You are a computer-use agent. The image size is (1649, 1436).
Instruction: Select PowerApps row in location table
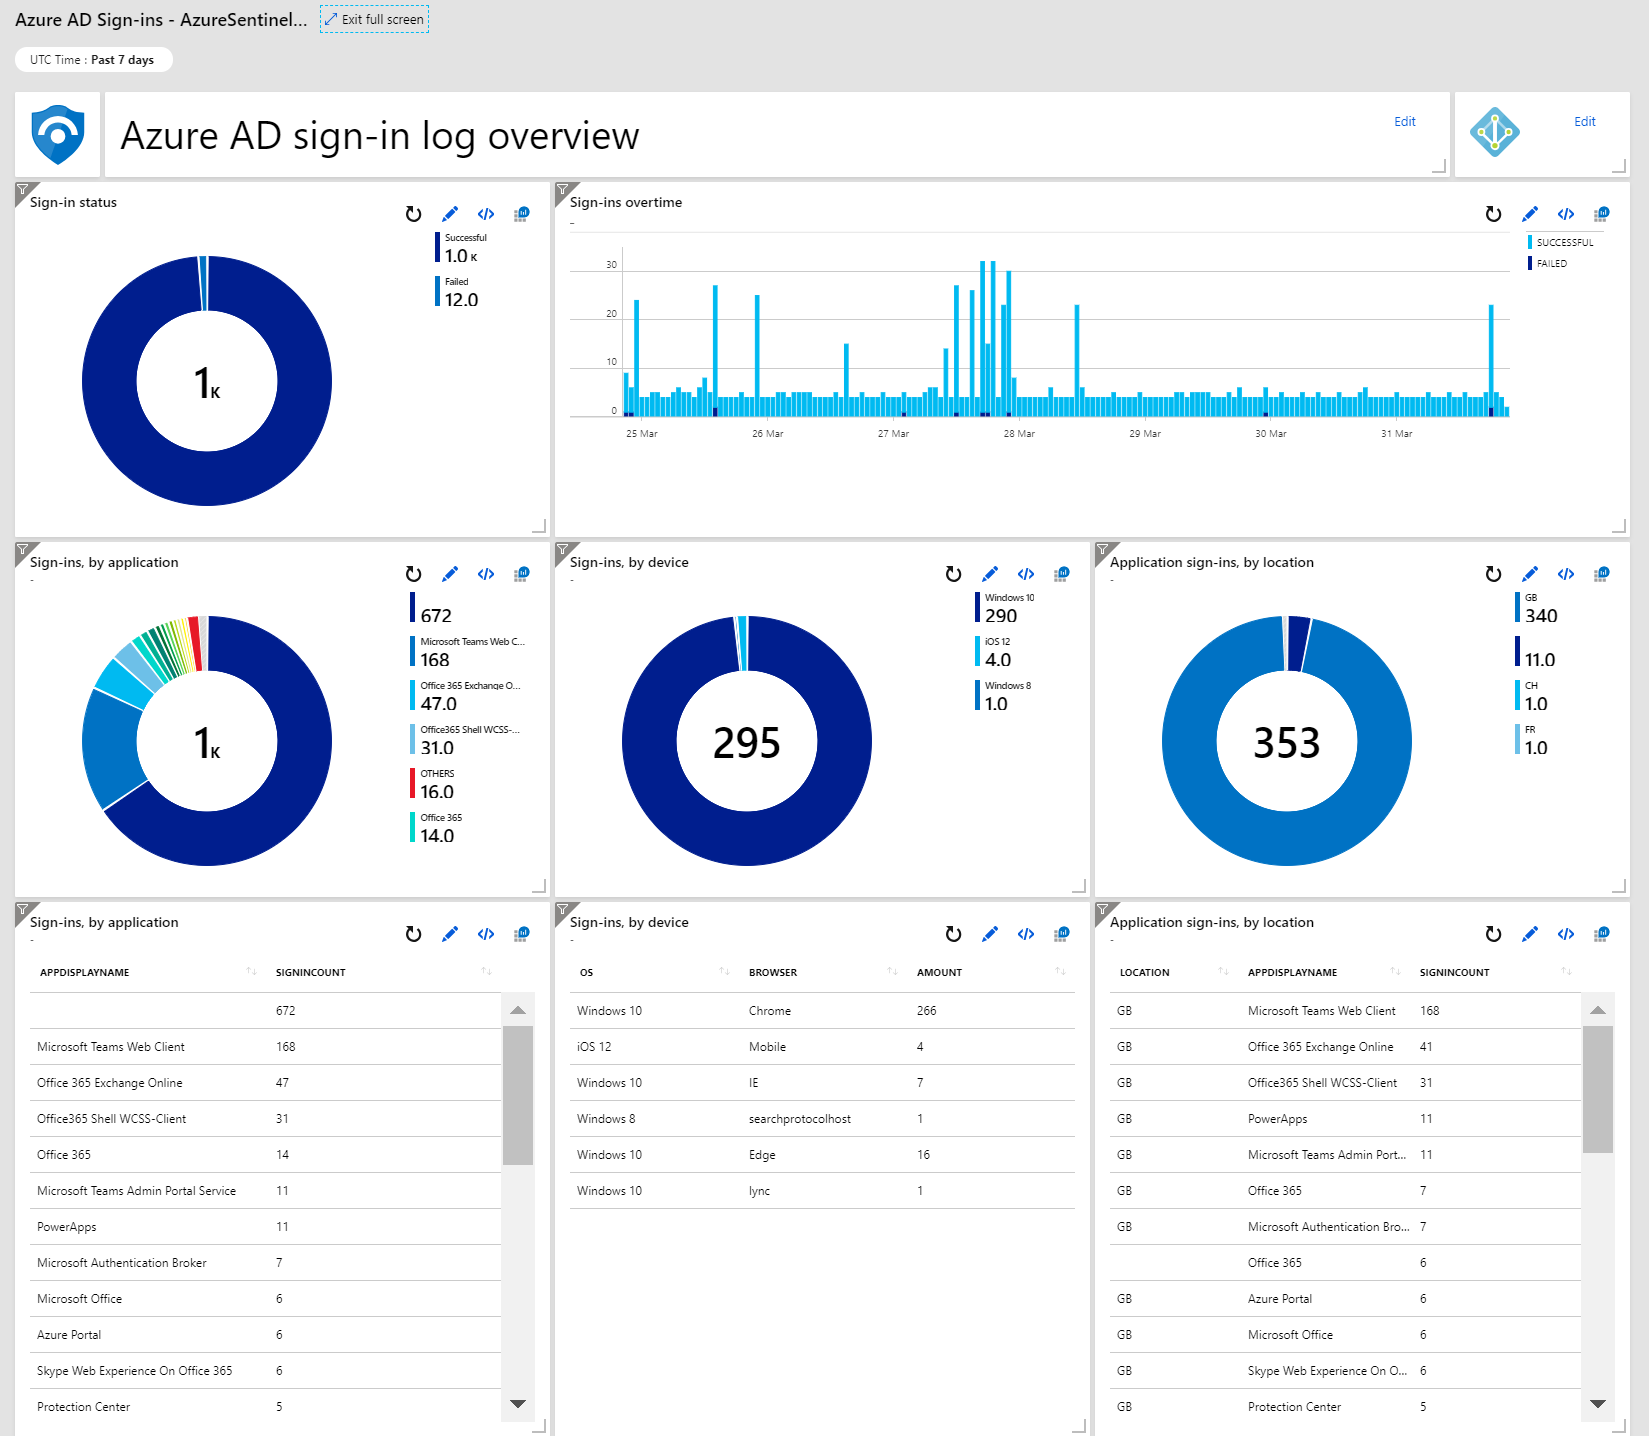tap(1345, 1119)
